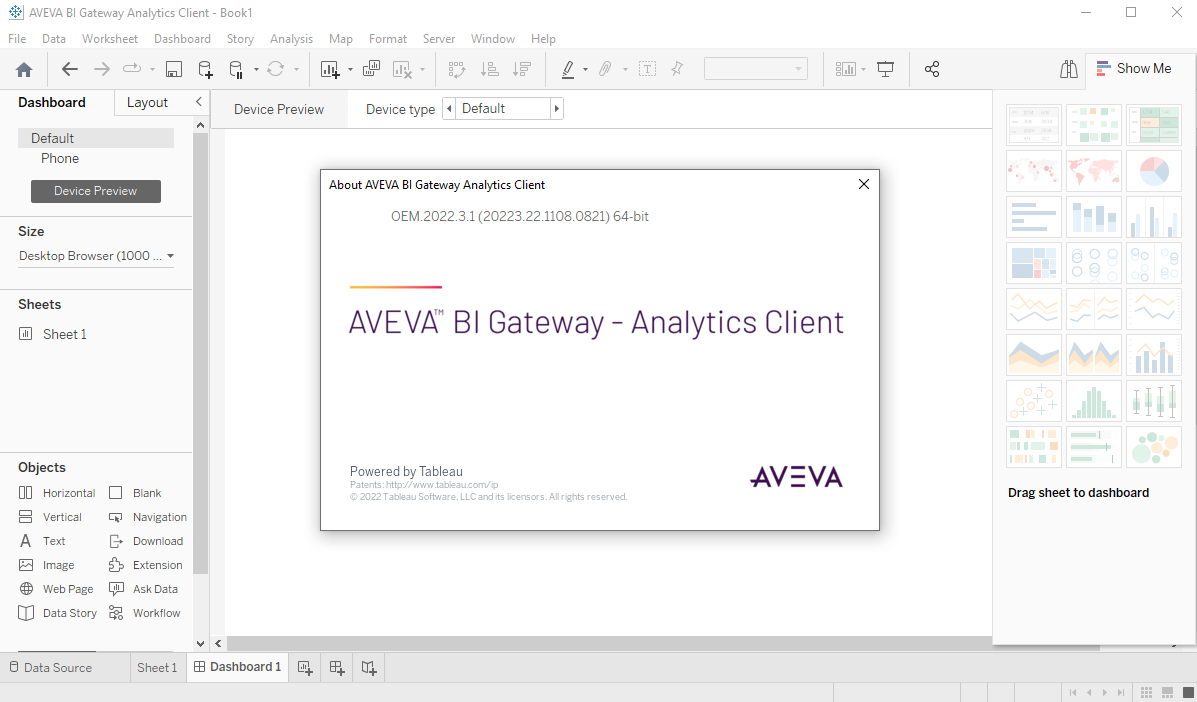Open the Worksheet menu
The height and width of the screenshot is (702, 1197).
(x=110, y=38)
